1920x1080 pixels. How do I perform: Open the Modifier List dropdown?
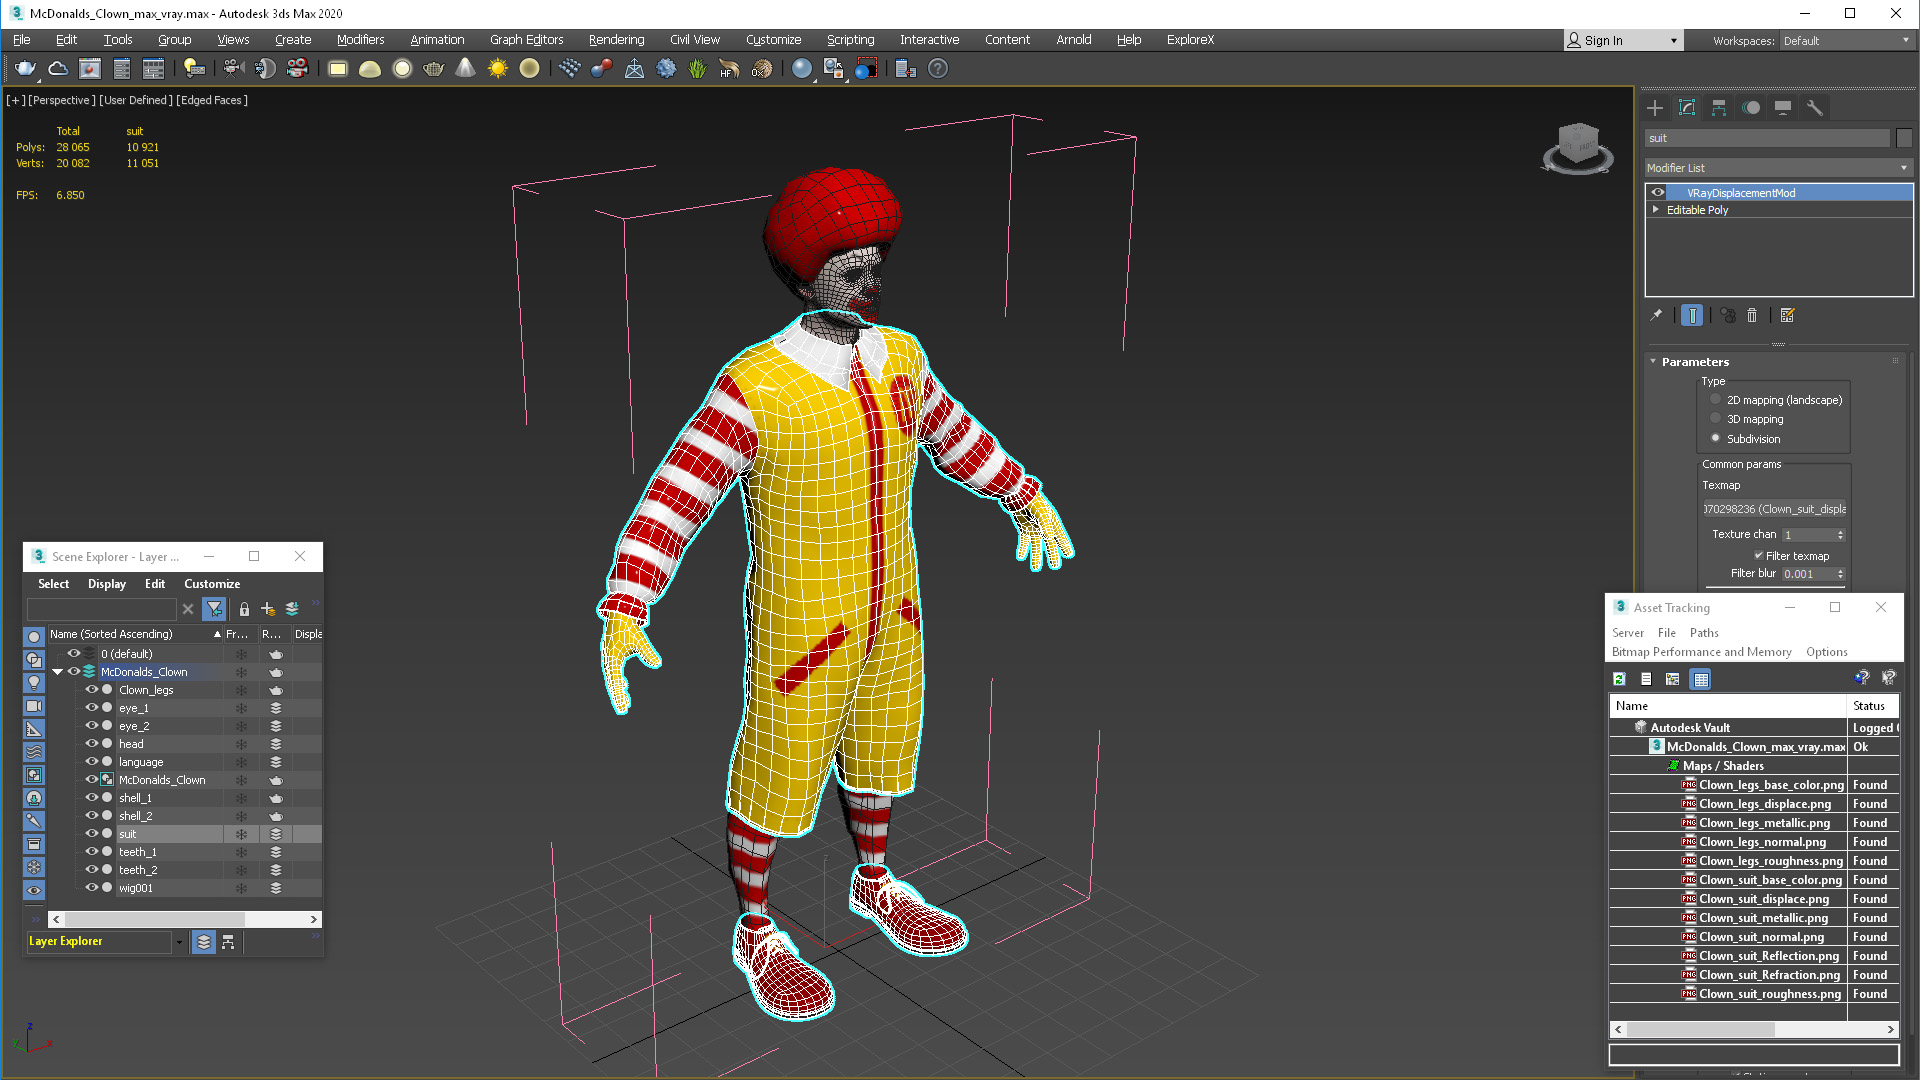pyautogui.click(x=1778, y=168)
